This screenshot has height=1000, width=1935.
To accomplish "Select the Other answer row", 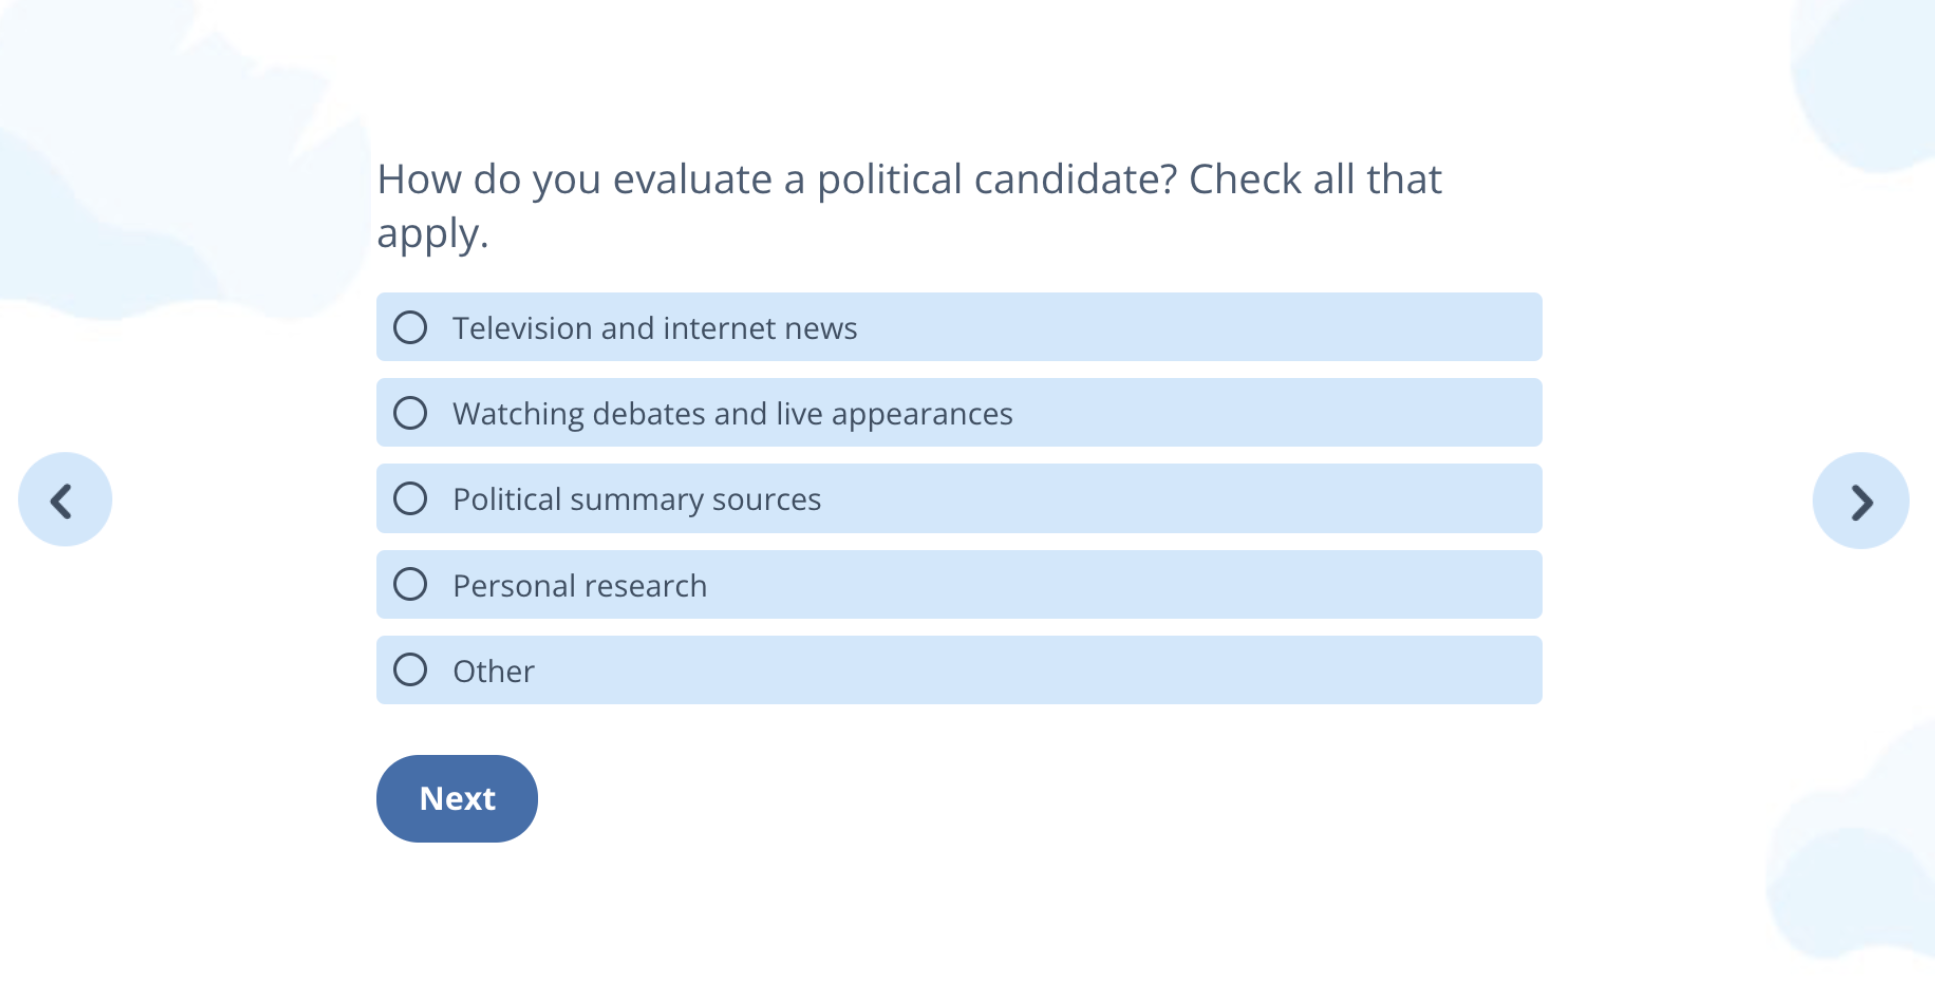I will [x=959, y=670].
